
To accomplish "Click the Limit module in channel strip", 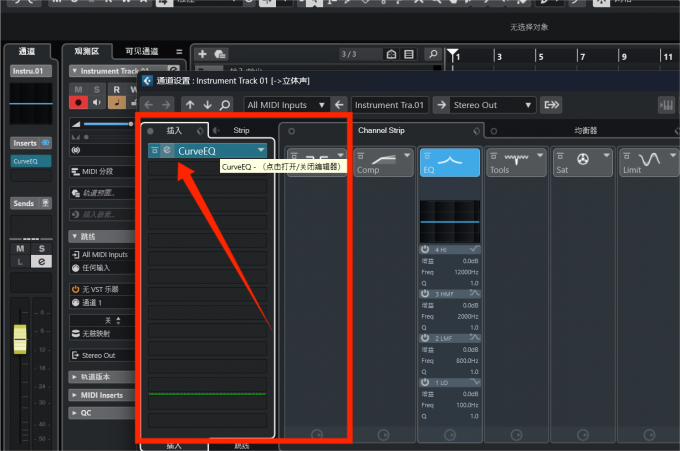I will pos(649,162).
